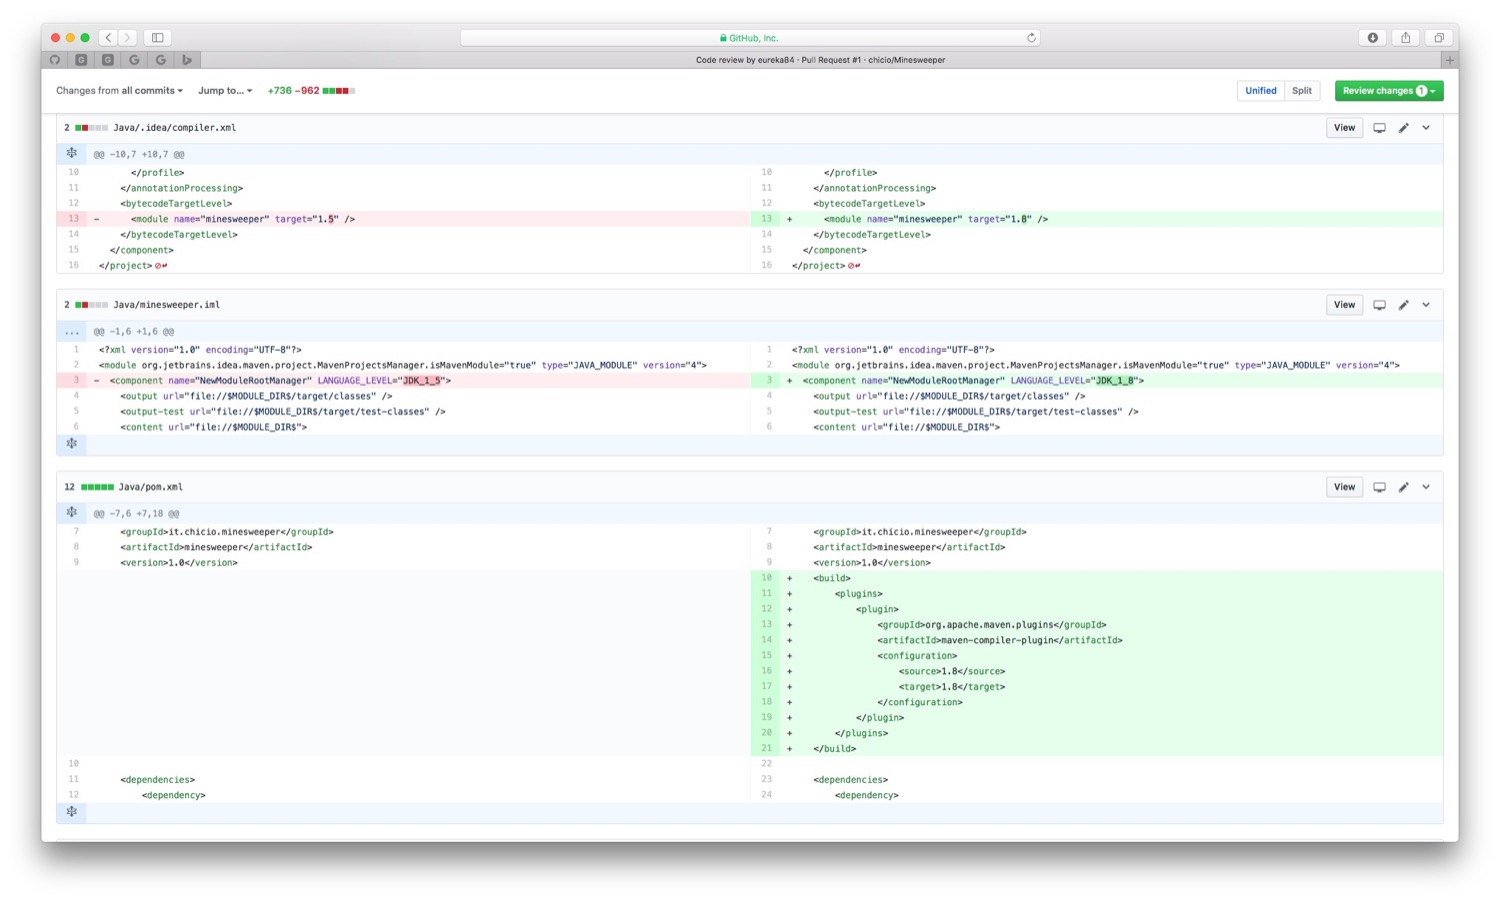Image resolution: width=1500 pixels, height=901 pixels.
Task: Click added line with maven-compiler-plugin artifactId
Action: click(1097, 640)
